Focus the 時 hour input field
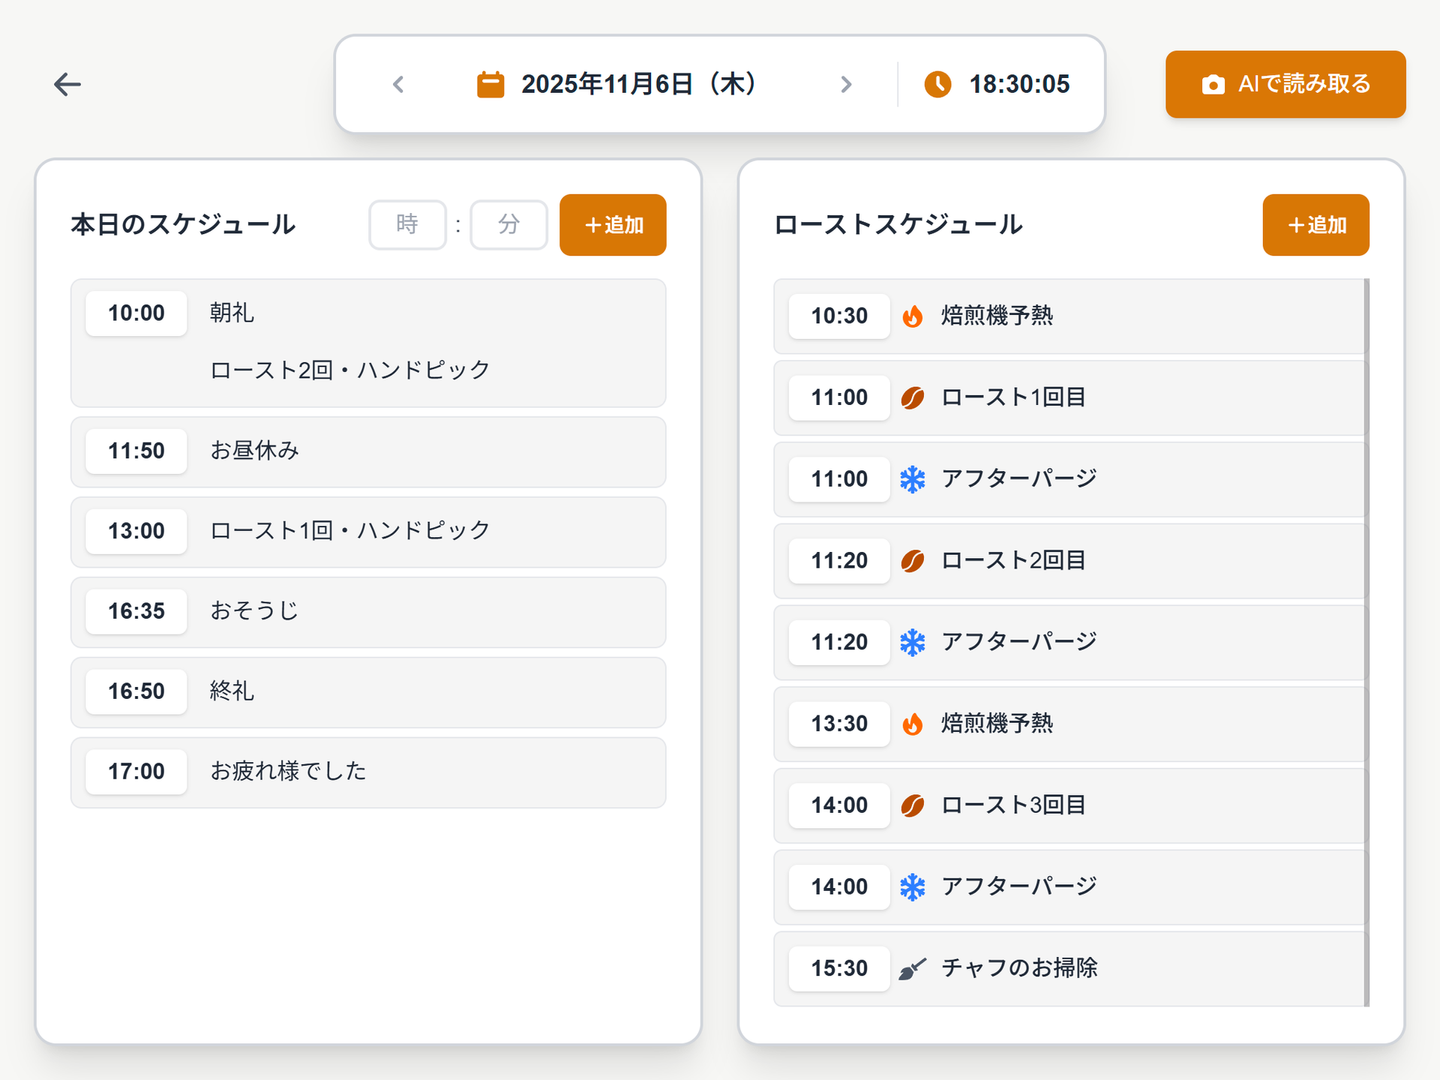The height and width of the screenshot is (1080, 1440). [x=407, y=225]
